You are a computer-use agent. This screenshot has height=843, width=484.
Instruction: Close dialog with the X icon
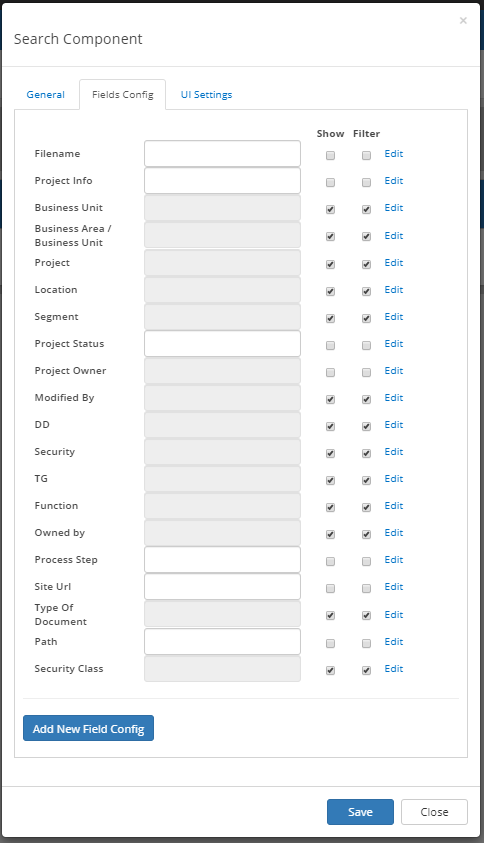(x=463, y=20)
